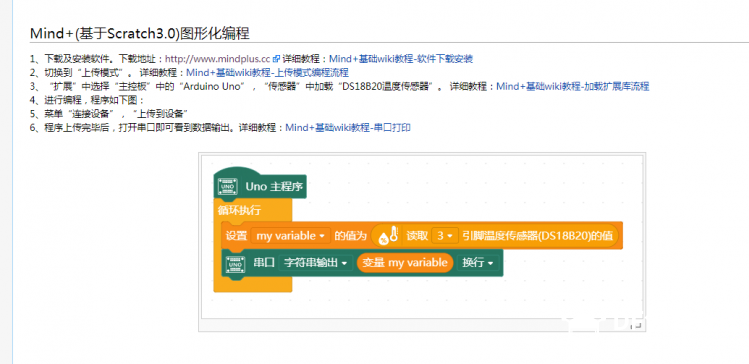Click the step 4 text 进行编程，程序如下图
The width and height of the screenshot is (749, 364).
click(94, 100)
